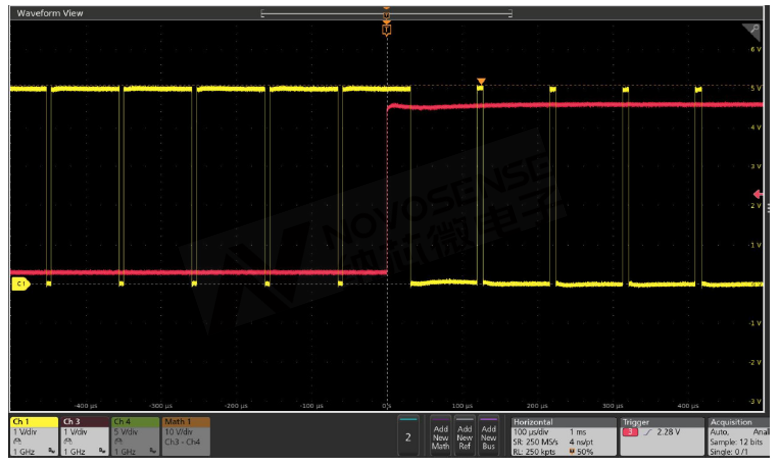
Task: Click the Waveform View title bar
Action: 50,13
